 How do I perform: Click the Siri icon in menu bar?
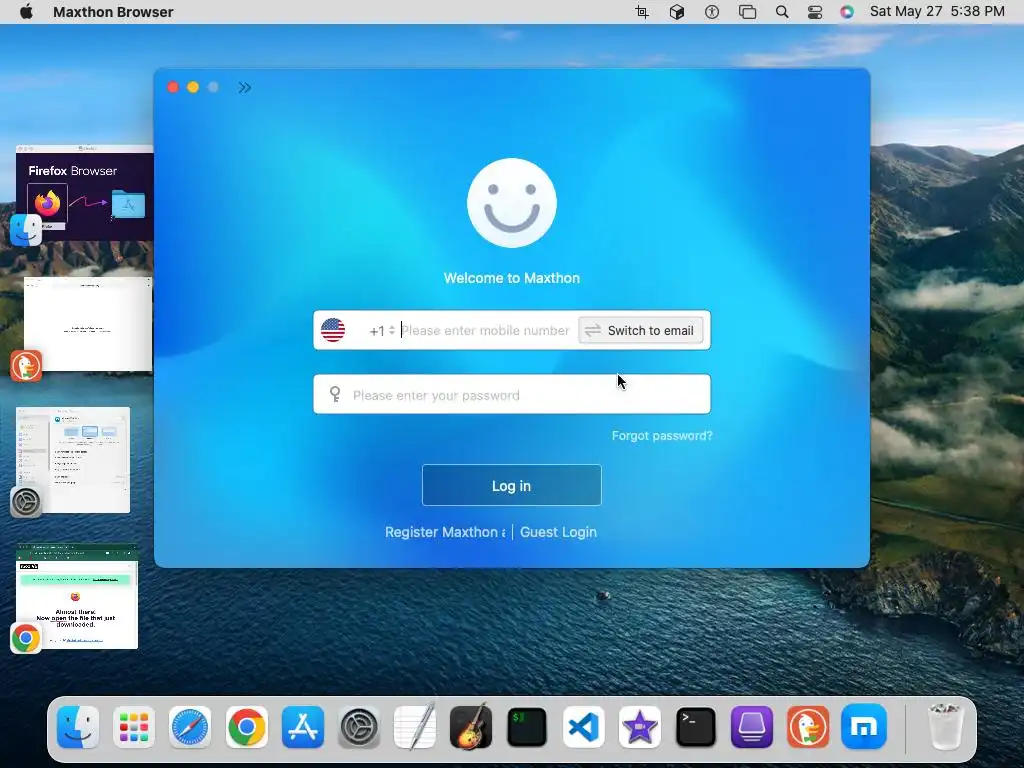pyautogui.click(x=847, y=12)
